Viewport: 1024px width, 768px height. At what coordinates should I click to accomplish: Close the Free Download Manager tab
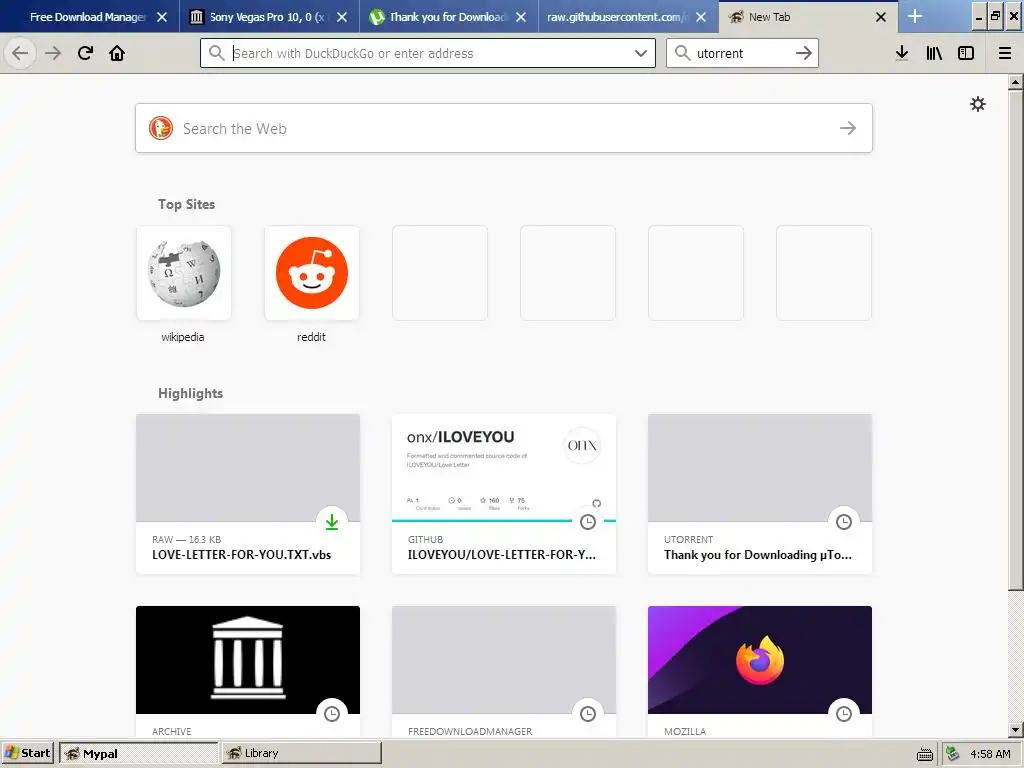pyautogui.click(x=162, y=17)
